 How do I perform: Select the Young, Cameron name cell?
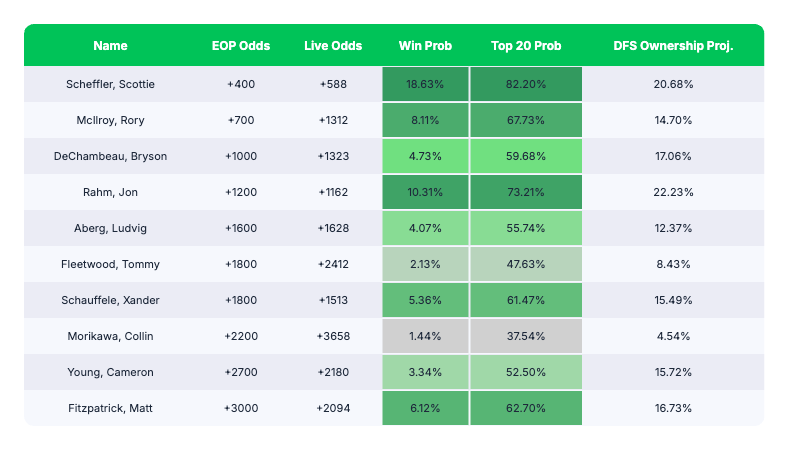pyautogui.click(x=110, y=372)
